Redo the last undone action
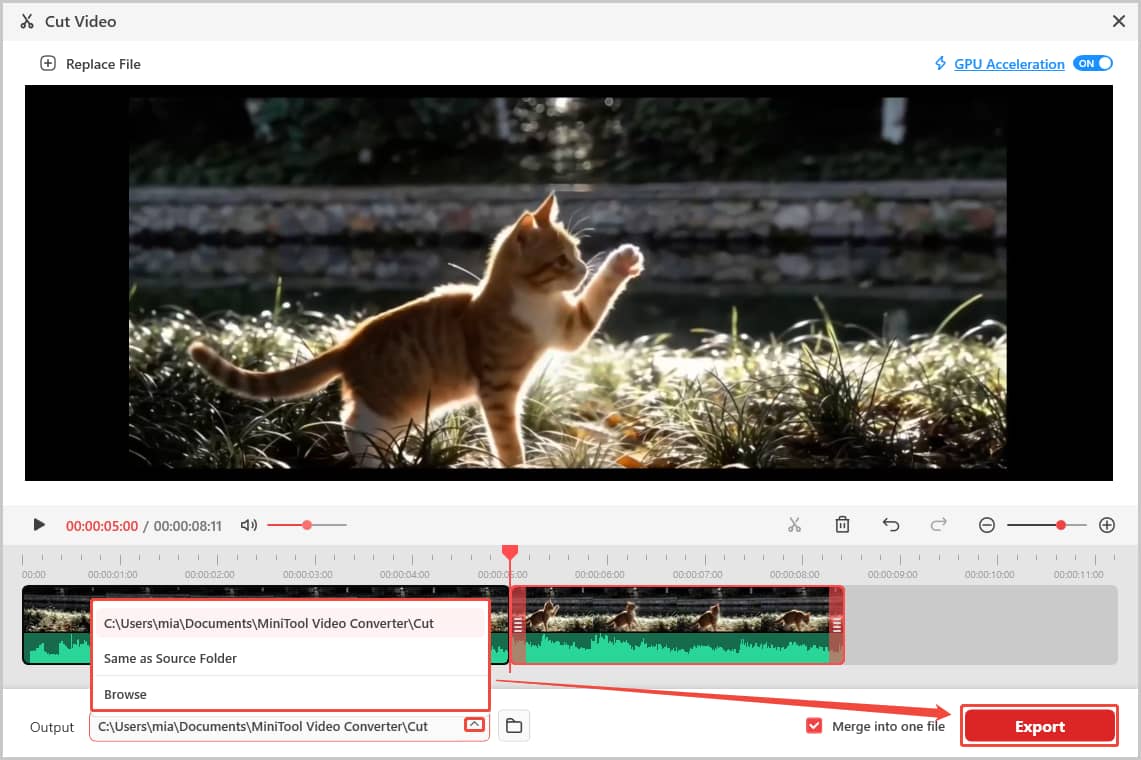This screenshot has width=1141, height=760. 939,525
